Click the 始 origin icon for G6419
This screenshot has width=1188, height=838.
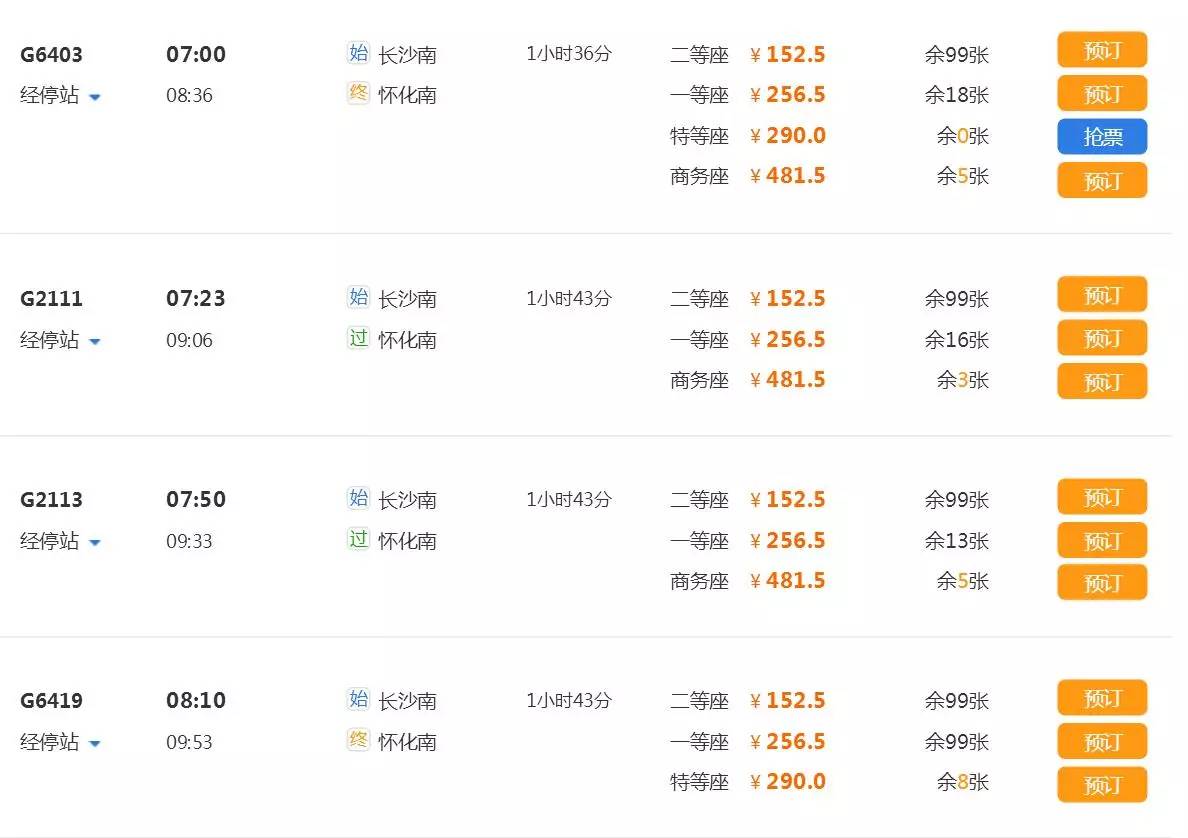coord(358,699)
